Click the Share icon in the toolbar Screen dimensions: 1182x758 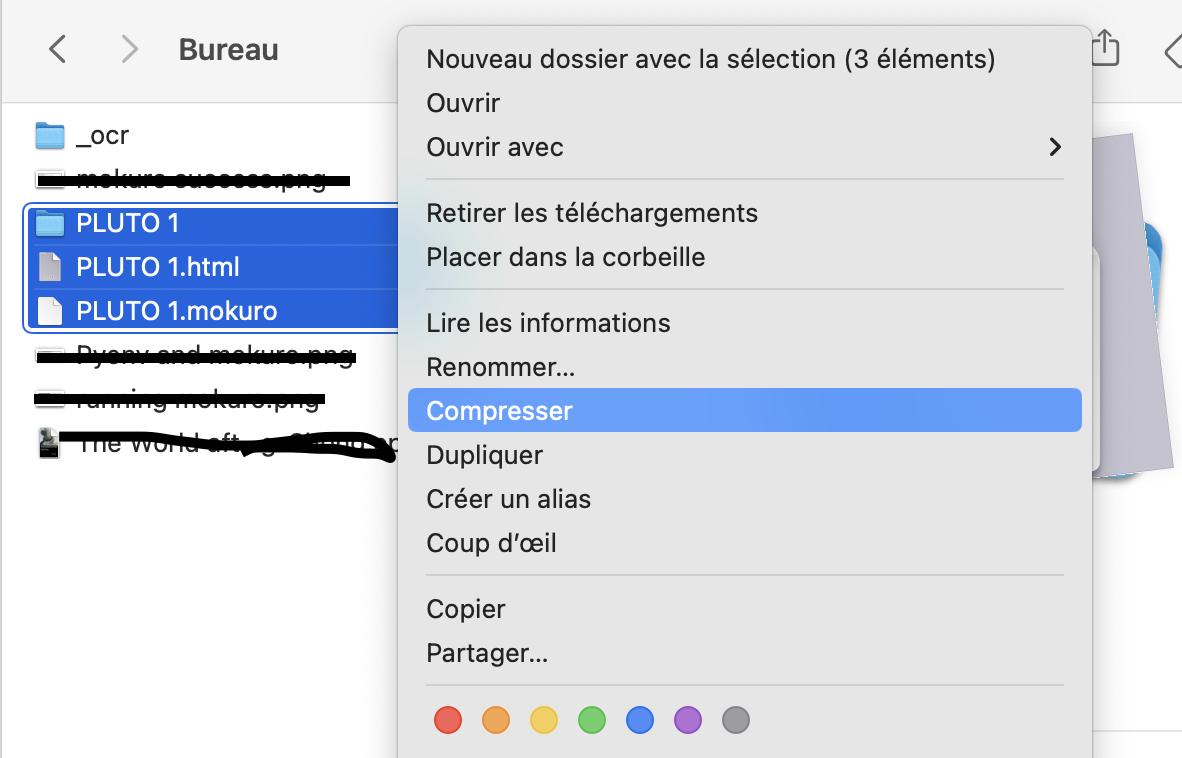pos(1105,47)
